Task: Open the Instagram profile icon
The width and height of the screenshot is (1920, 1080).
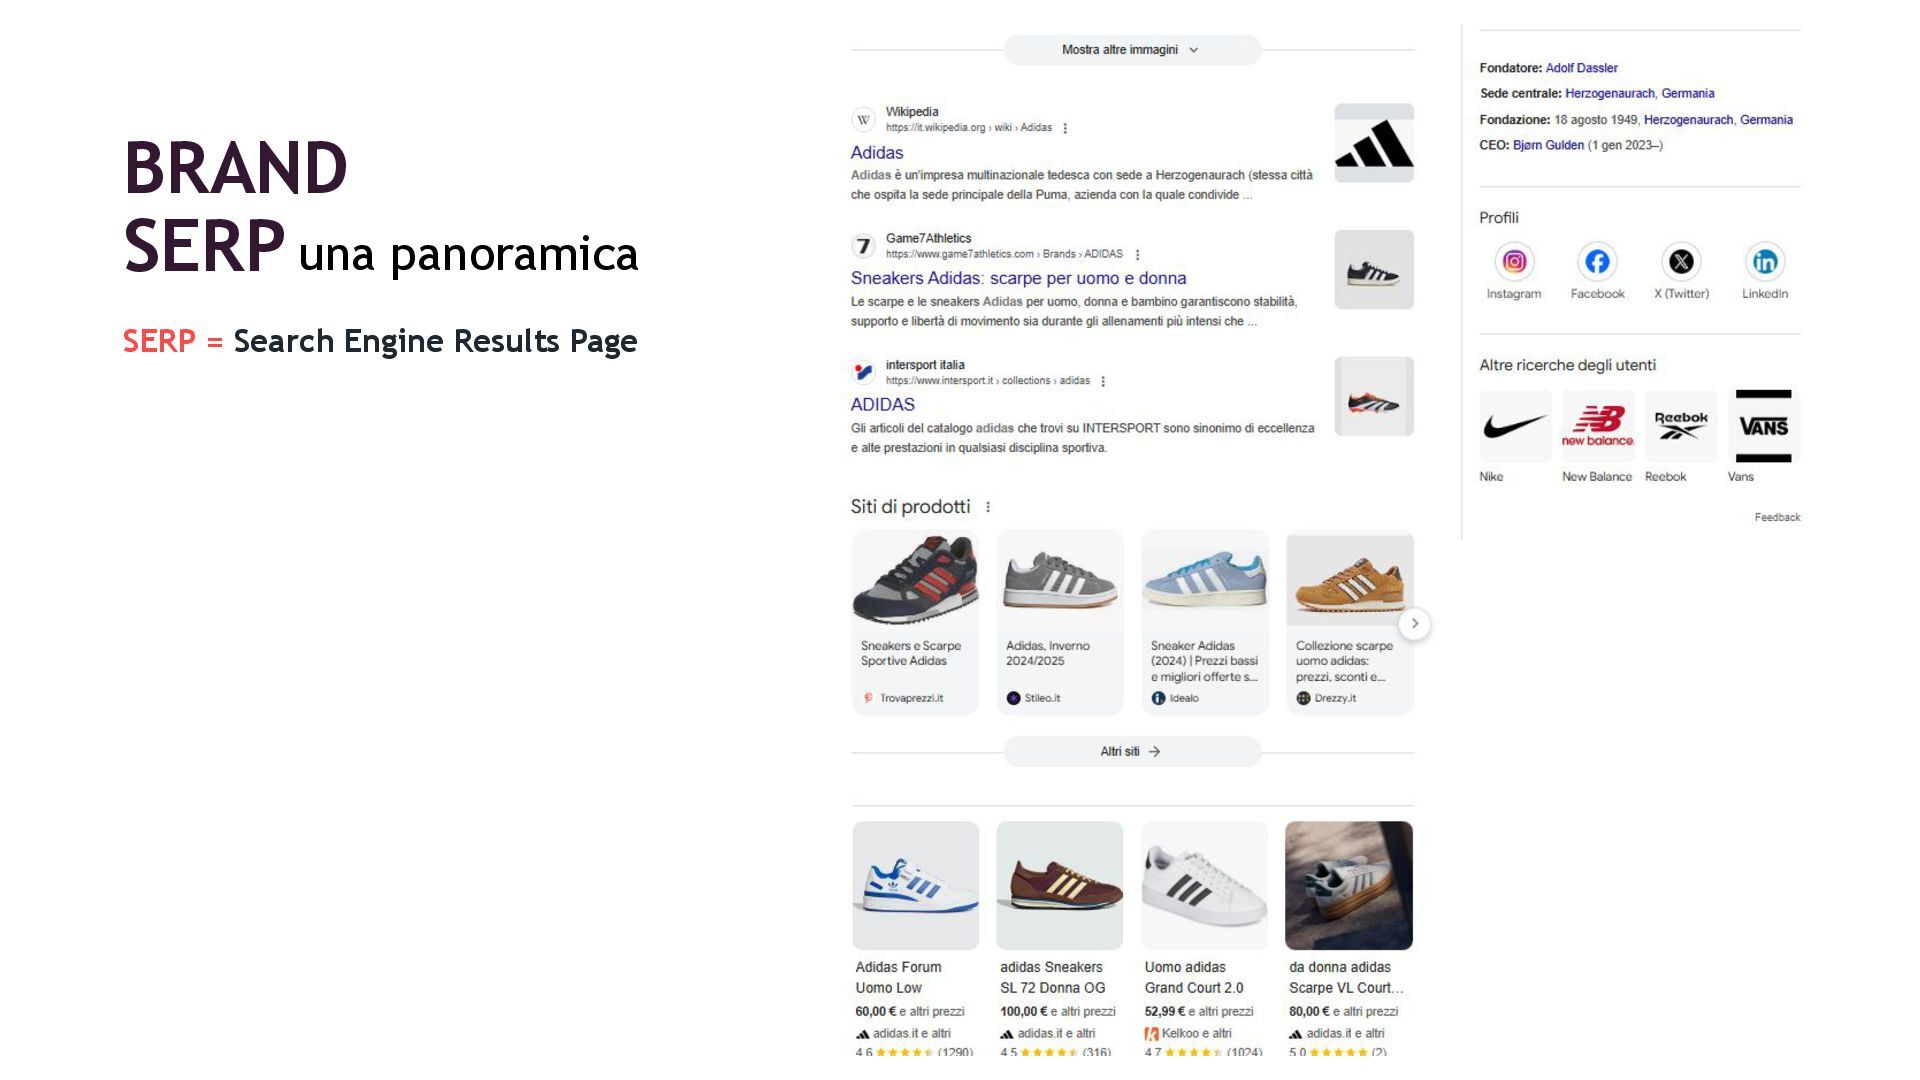Action: coord(1514,262)
